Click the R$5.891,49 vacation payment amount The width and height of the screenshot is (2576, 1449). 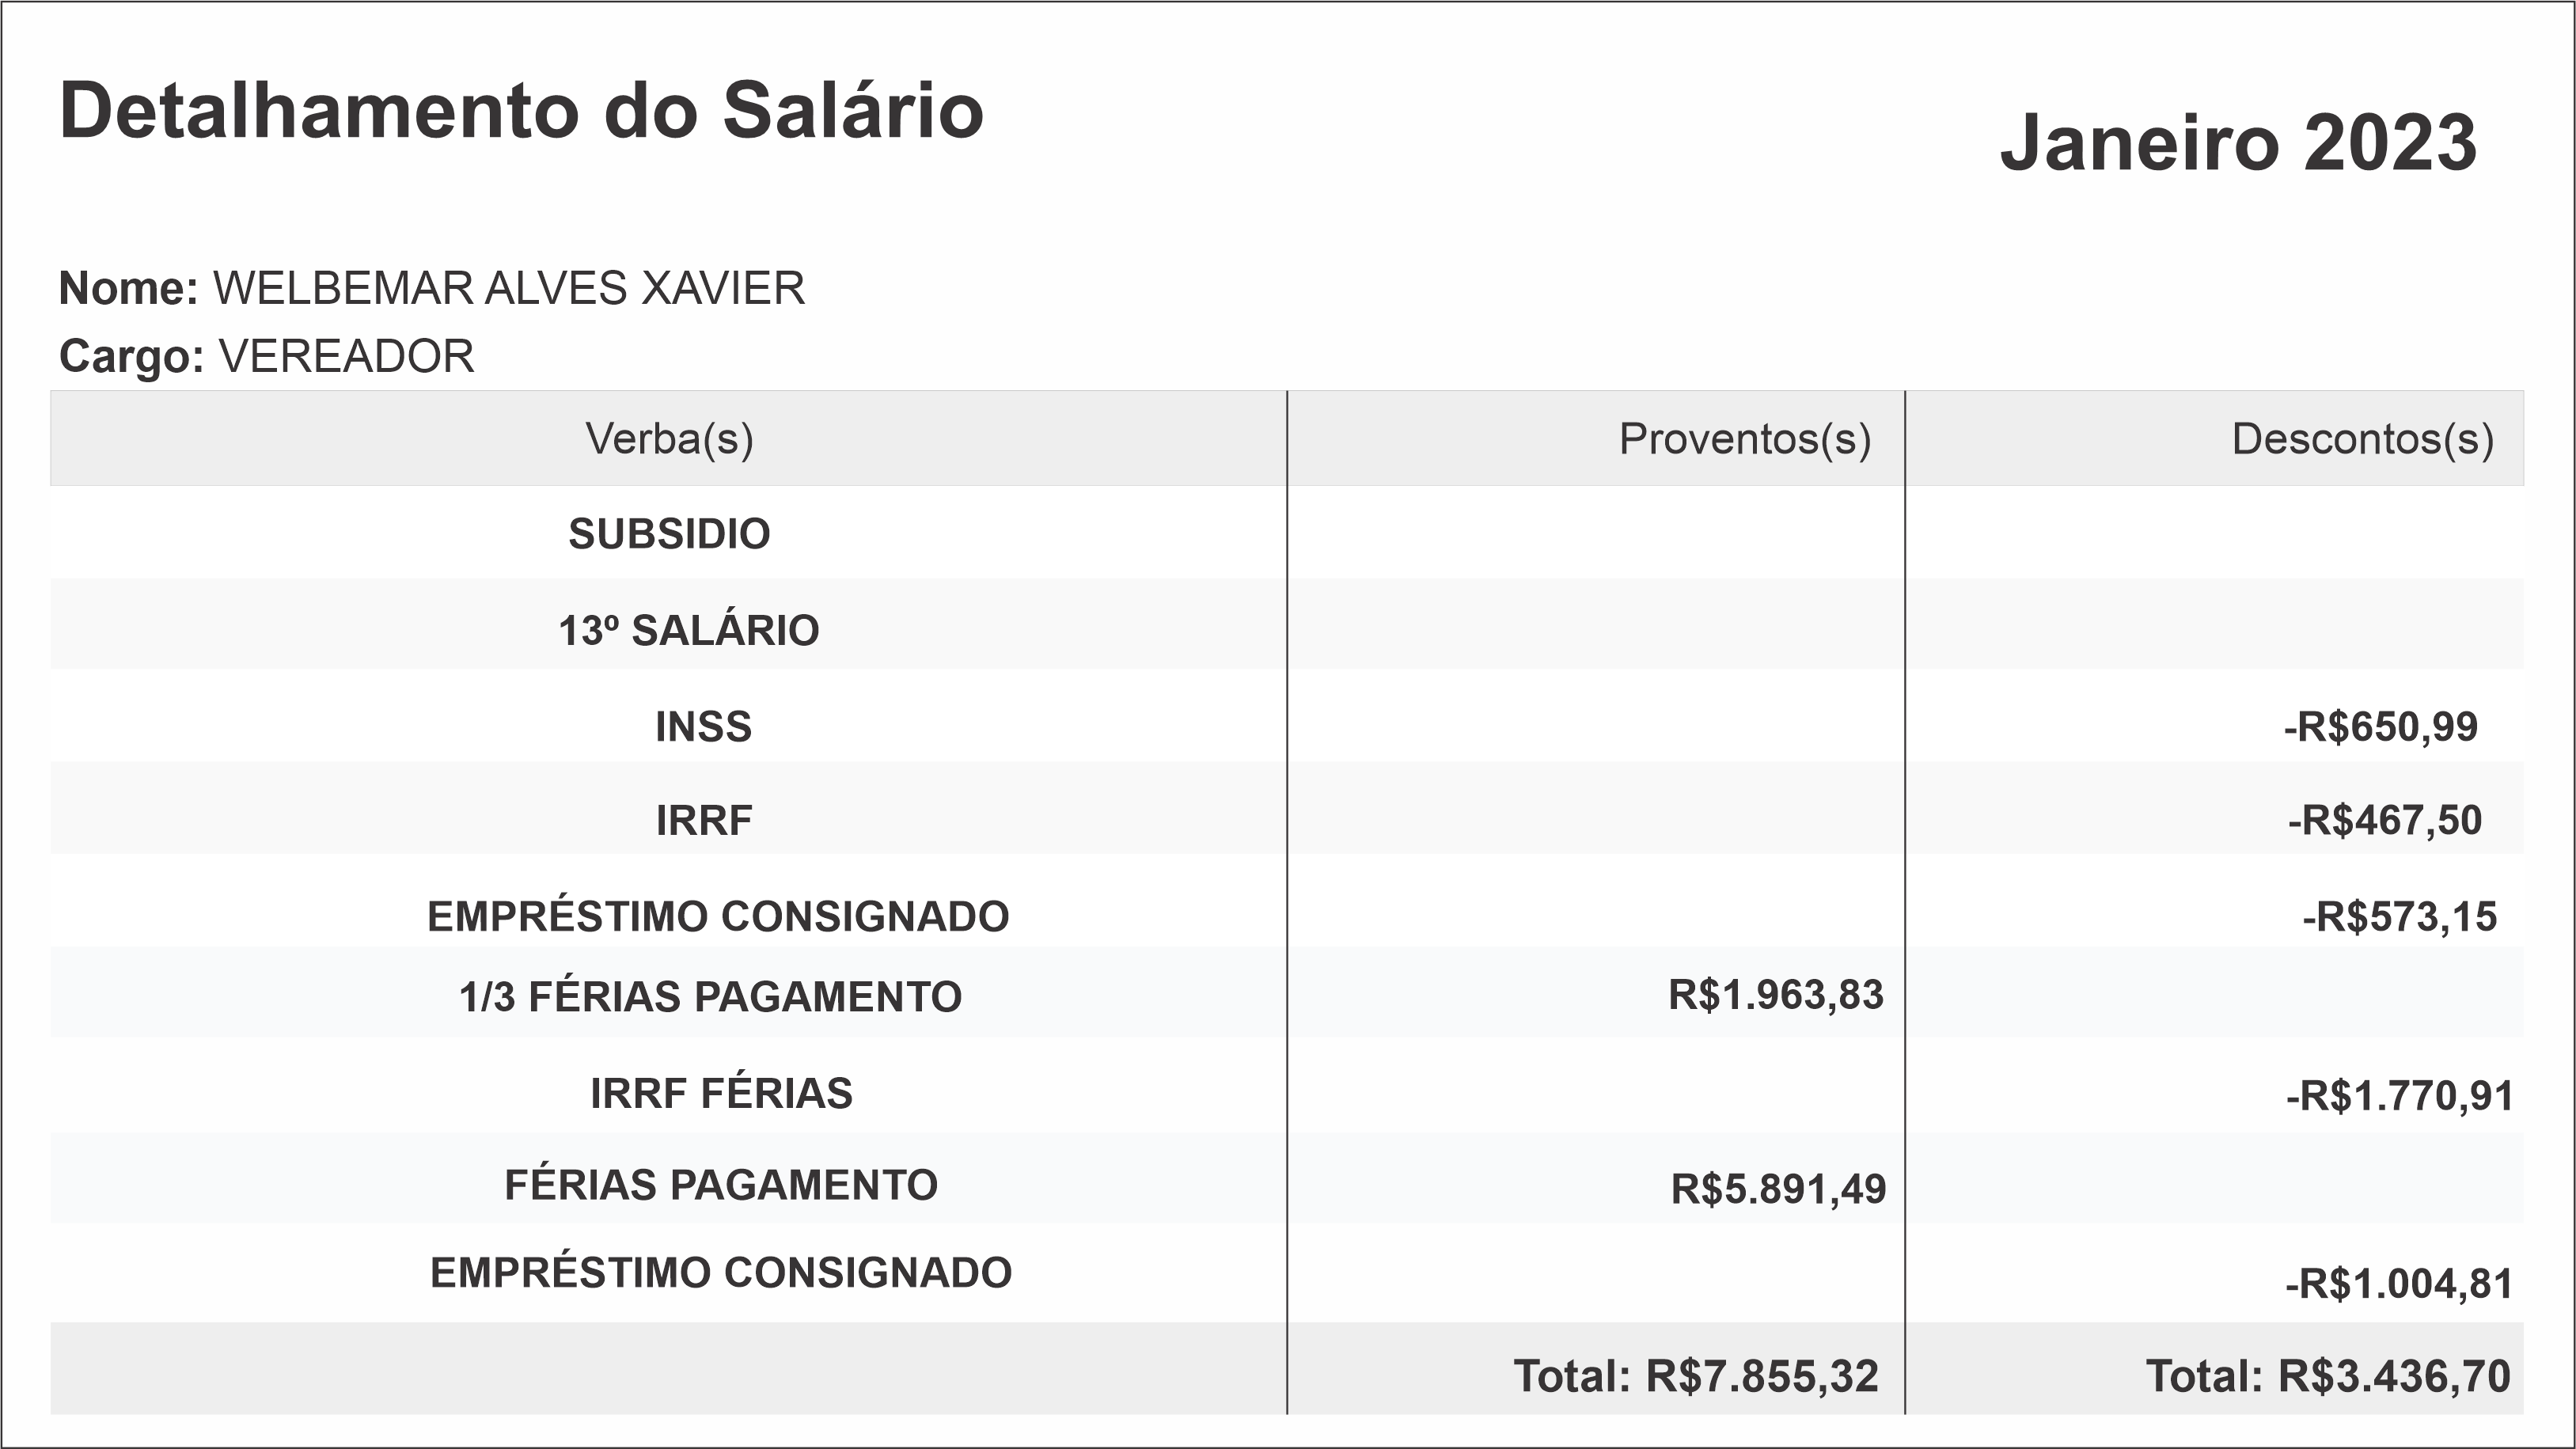click(x=1778, y=1189)
